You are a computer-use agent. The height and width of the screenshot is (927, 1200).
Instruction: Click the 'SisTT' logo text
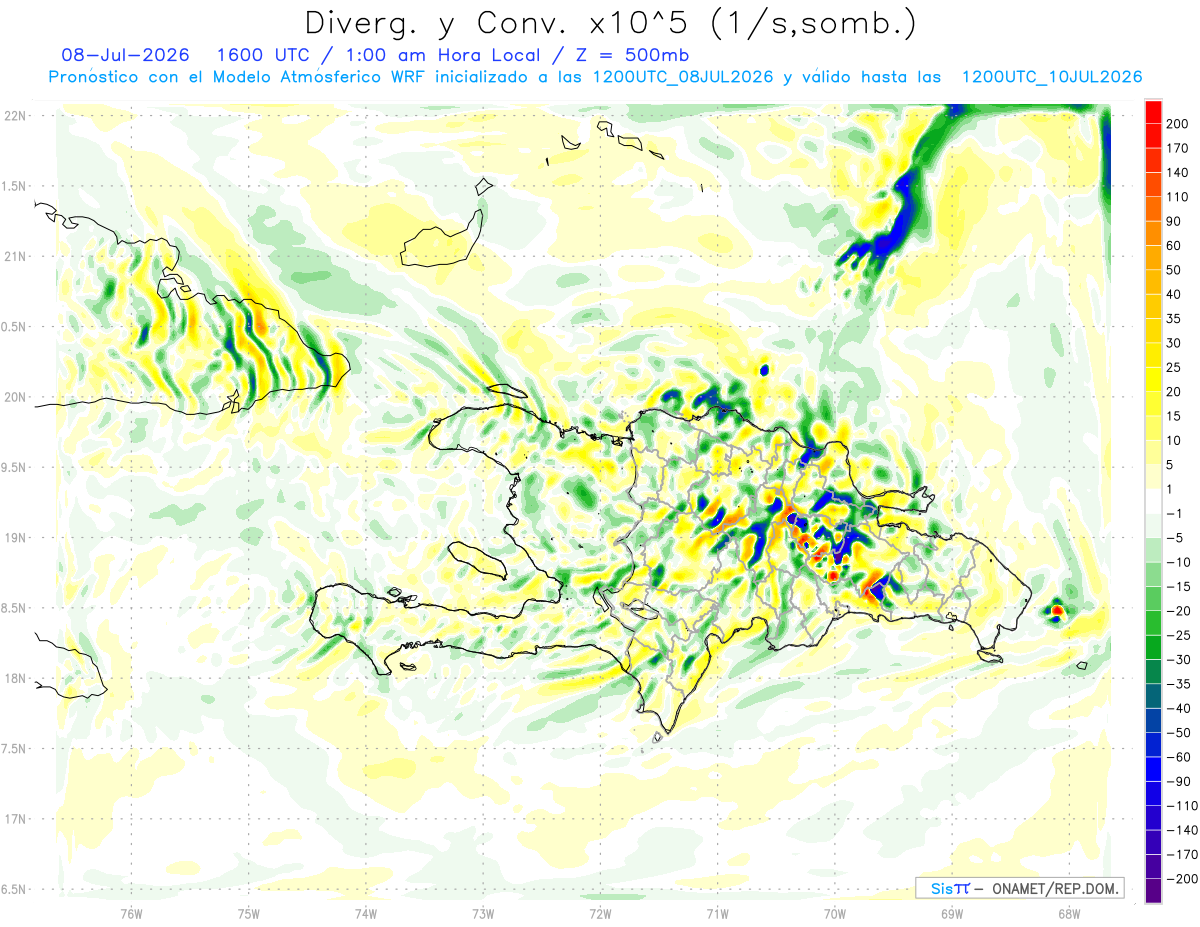[949, 888]
